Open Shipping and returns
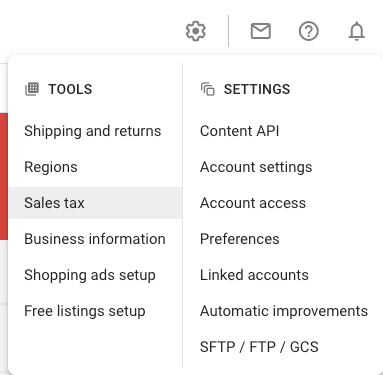The image size is (383, 375). point(93,131)
